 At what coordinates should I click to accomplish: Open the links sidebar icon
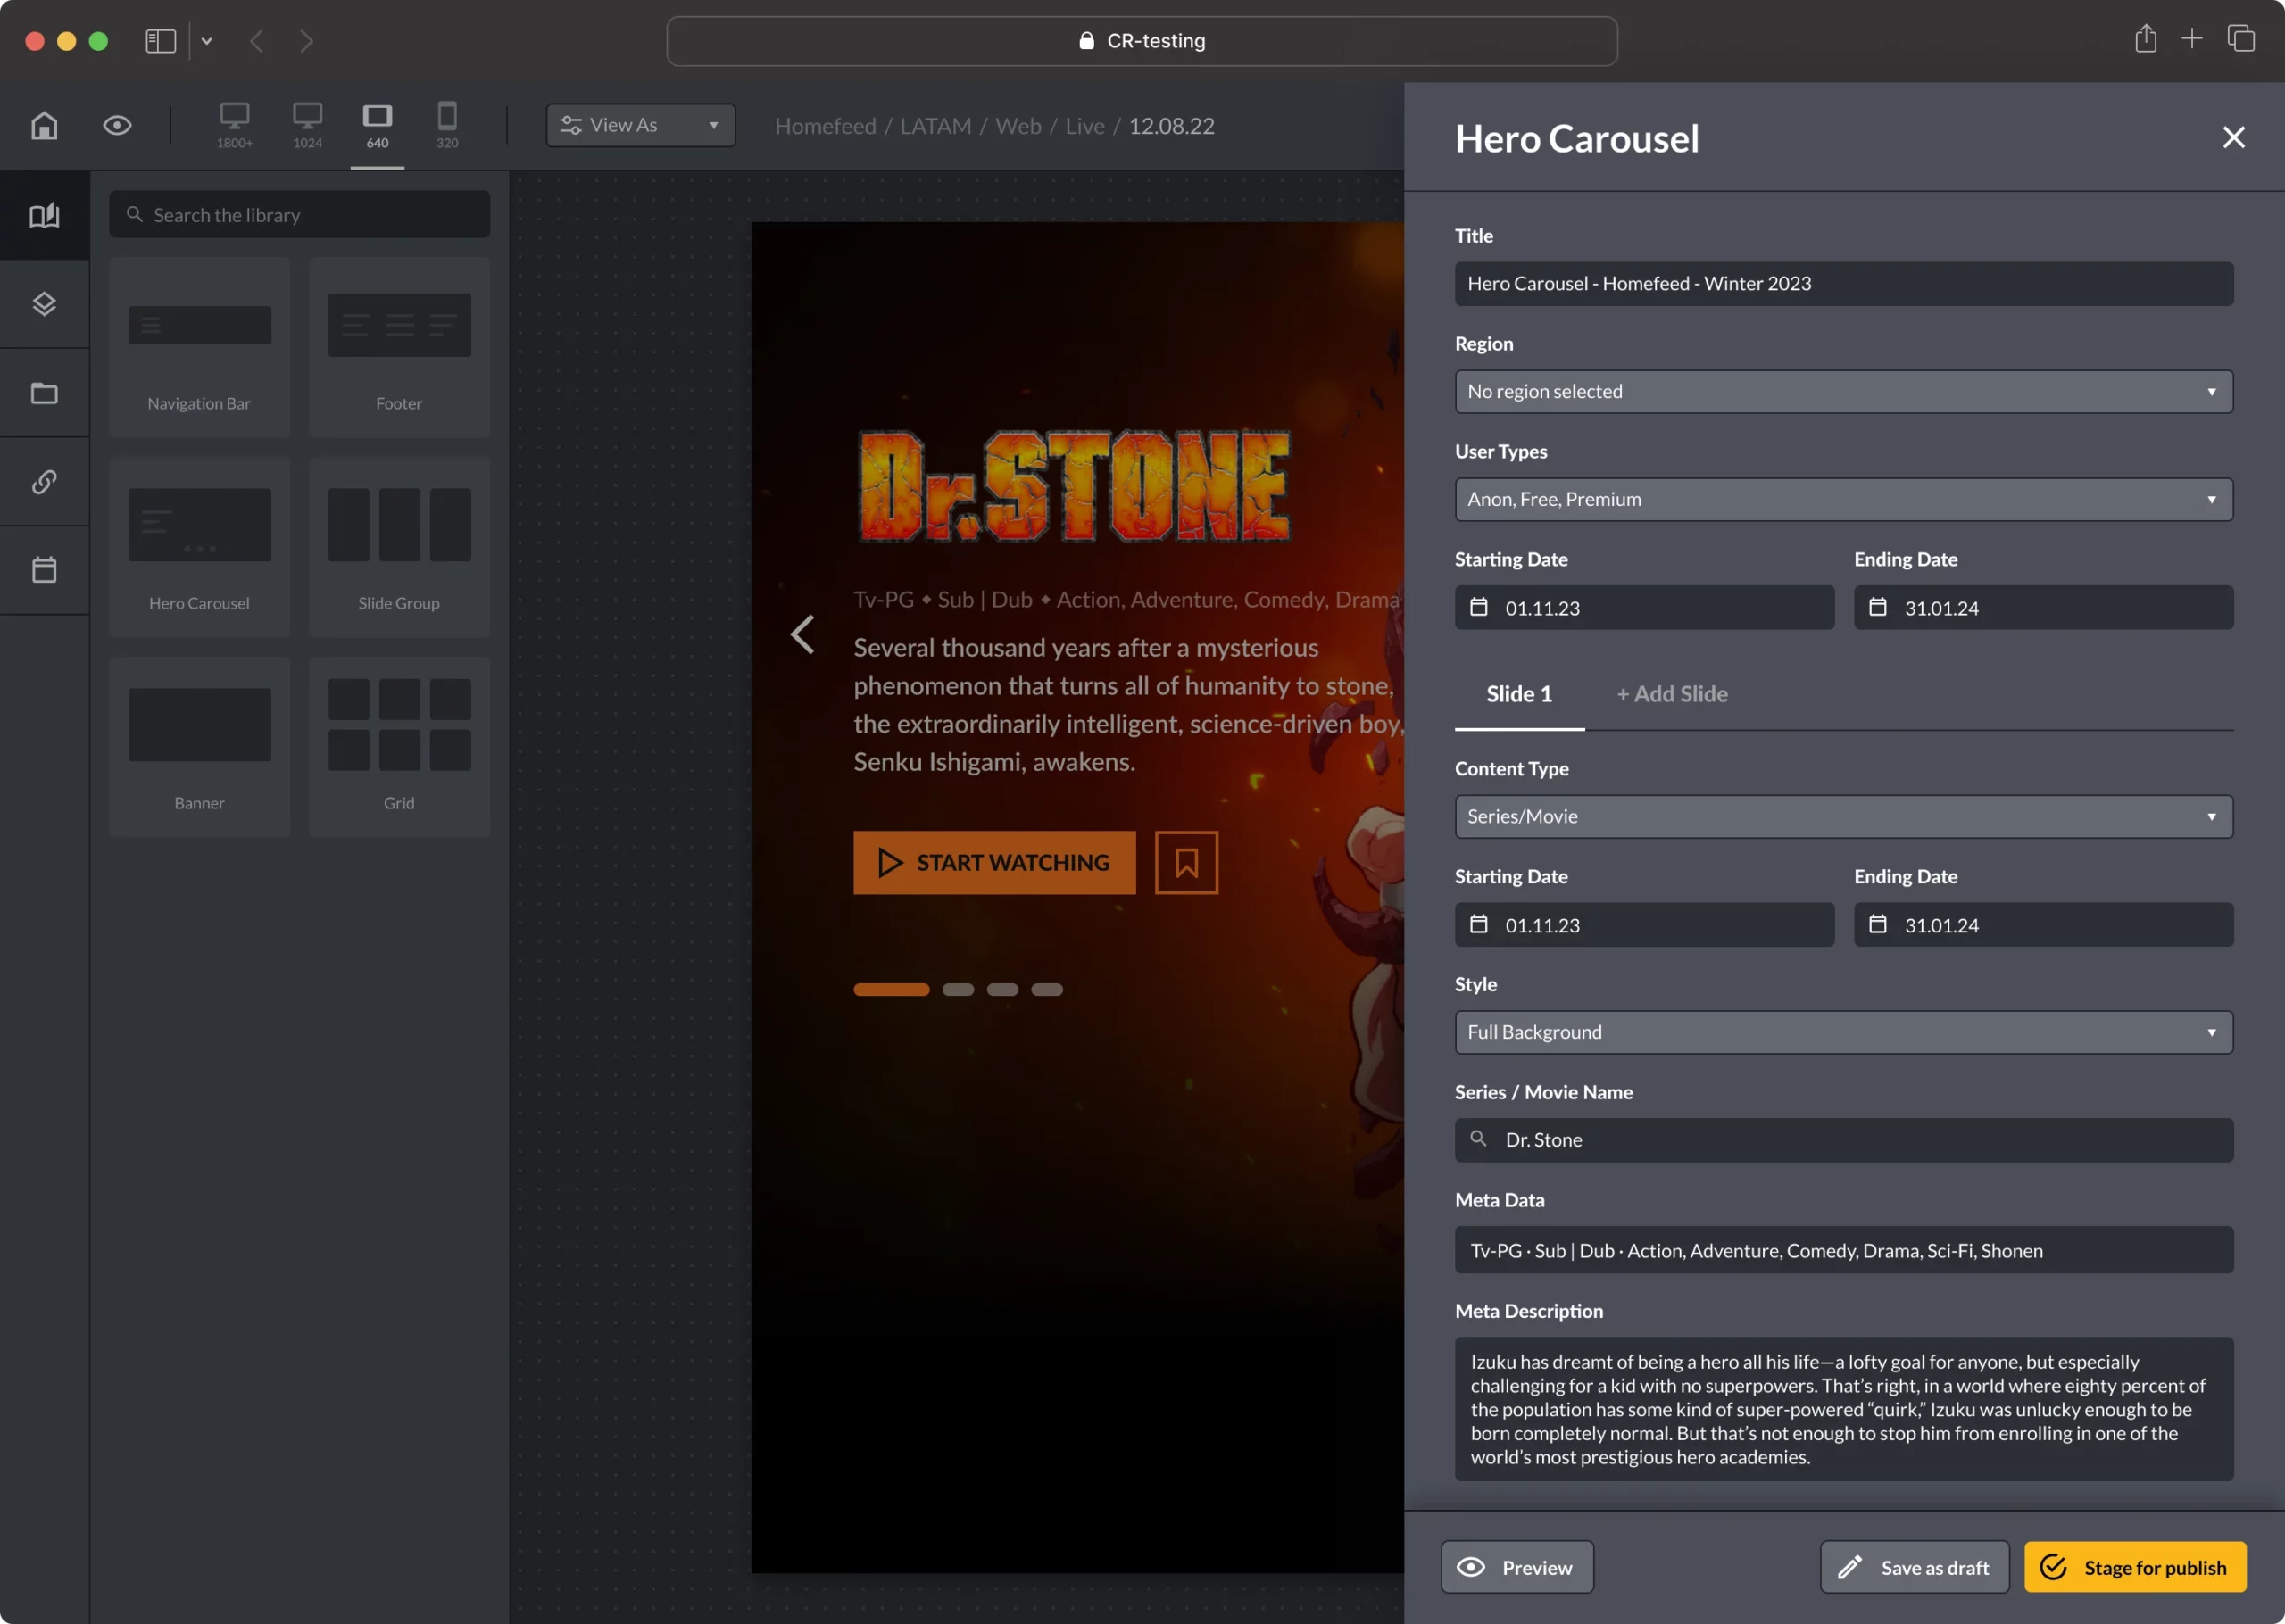click(44, 482)
